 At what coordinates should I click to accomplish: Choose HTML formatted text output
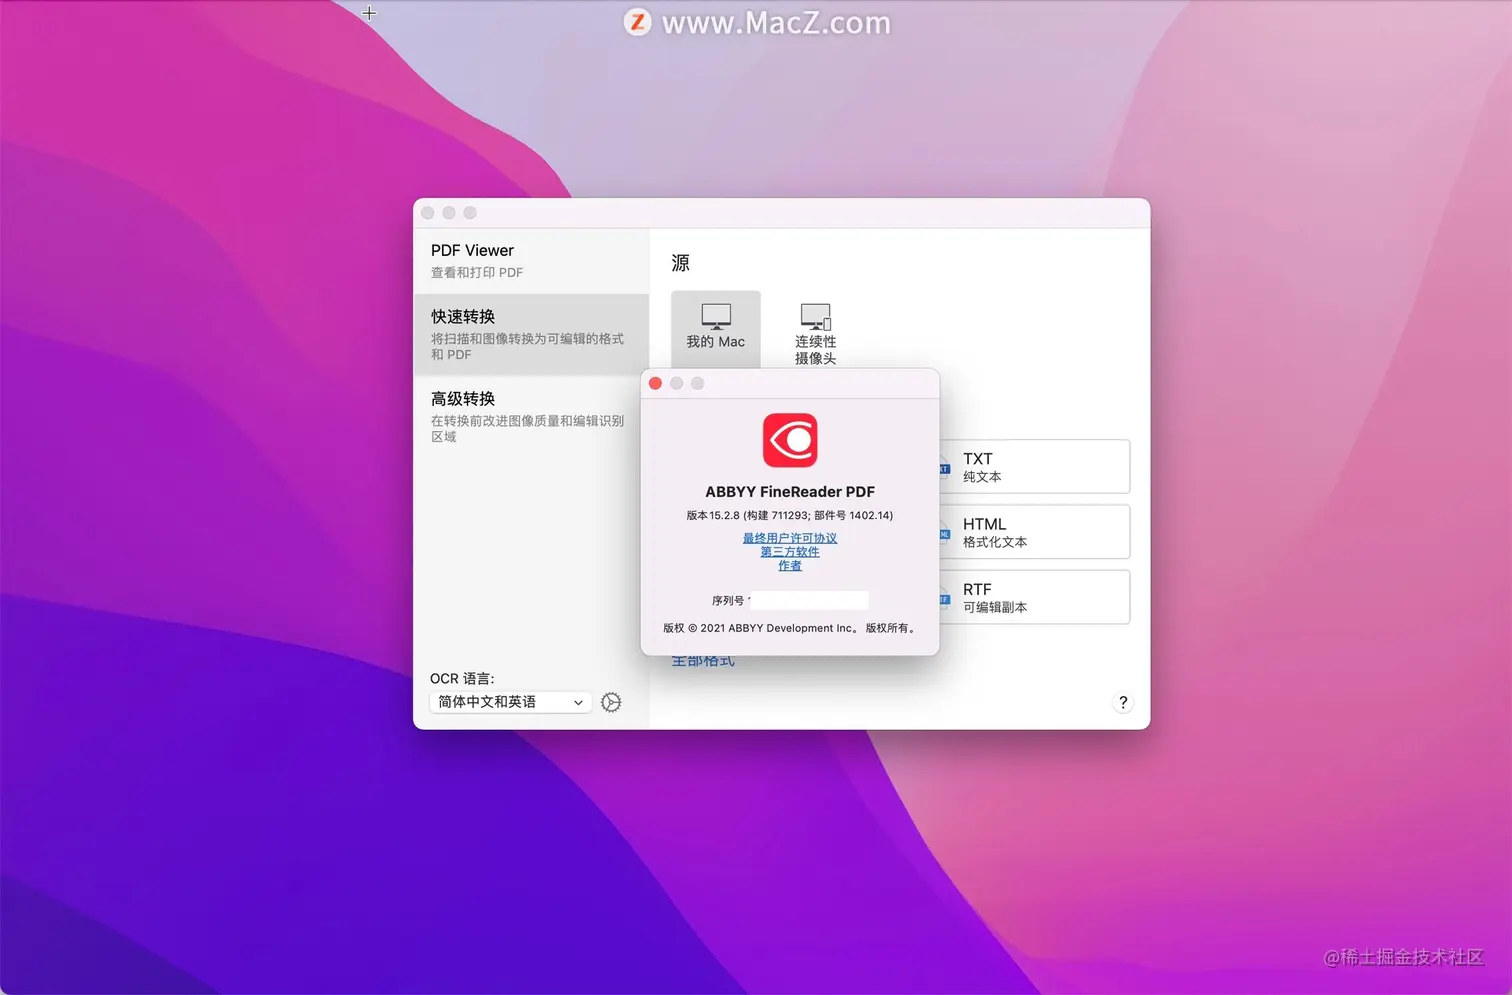pyautogui.click(x=1034, y=532)
